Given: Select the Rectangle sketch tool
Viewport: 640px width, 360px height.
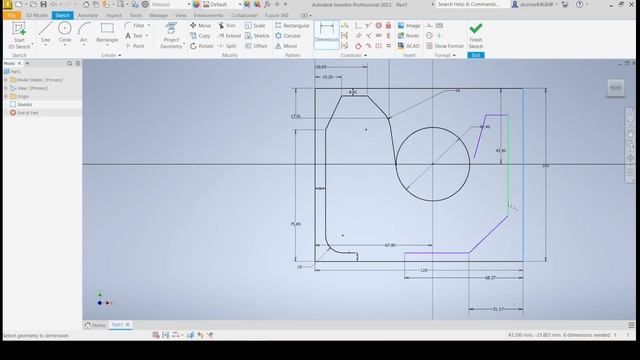Looking at the screenshot, I should pos(107,32).
